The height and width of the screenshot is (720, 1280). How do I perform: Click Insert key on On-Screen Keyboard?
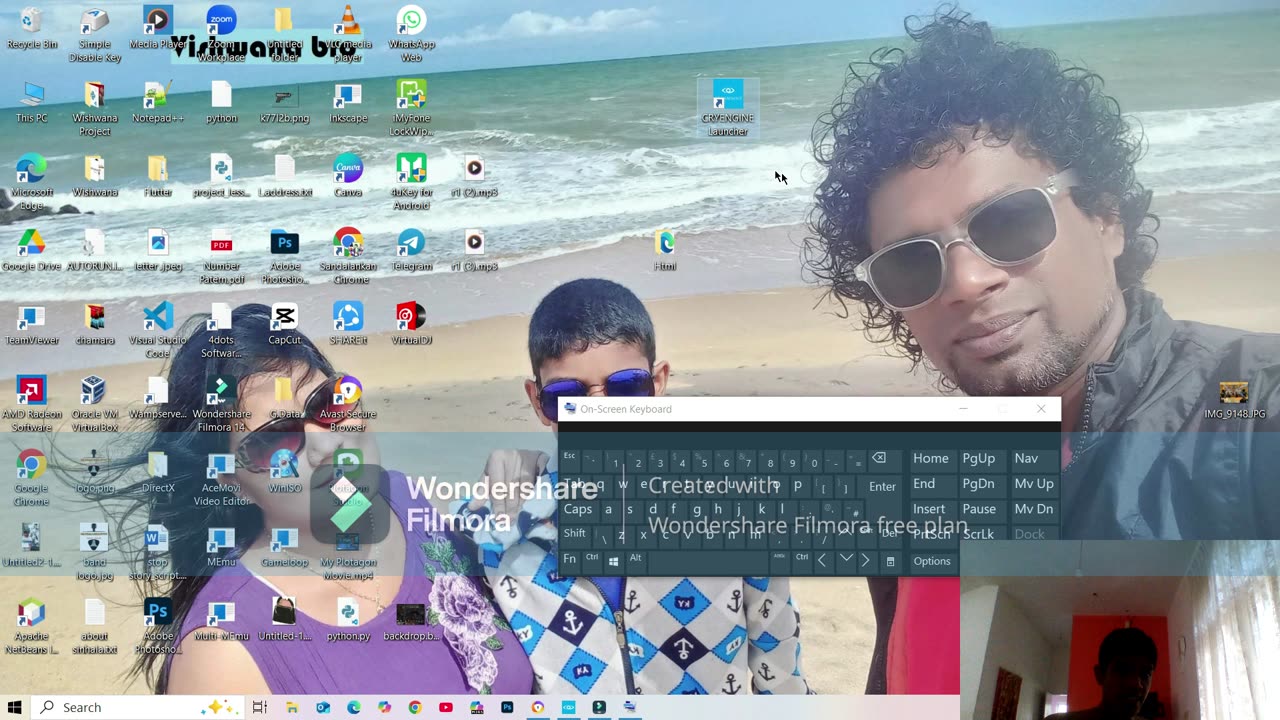coord(929,509)
